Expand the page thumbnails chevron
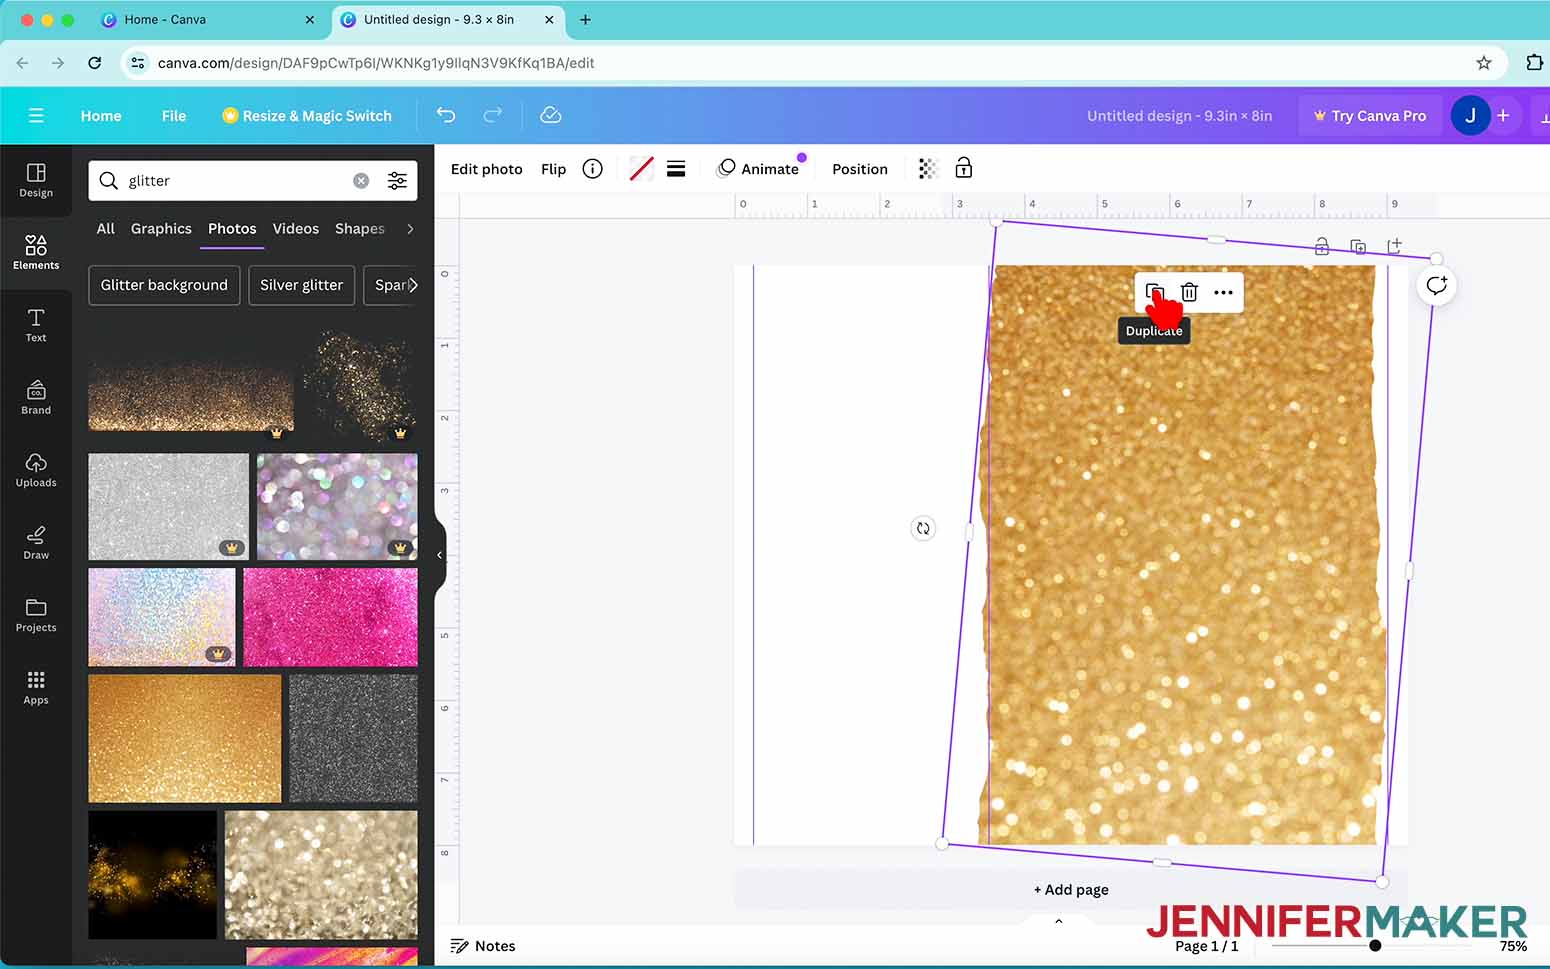Screen dimensions: 1550x969 [x=1059, y=921]
